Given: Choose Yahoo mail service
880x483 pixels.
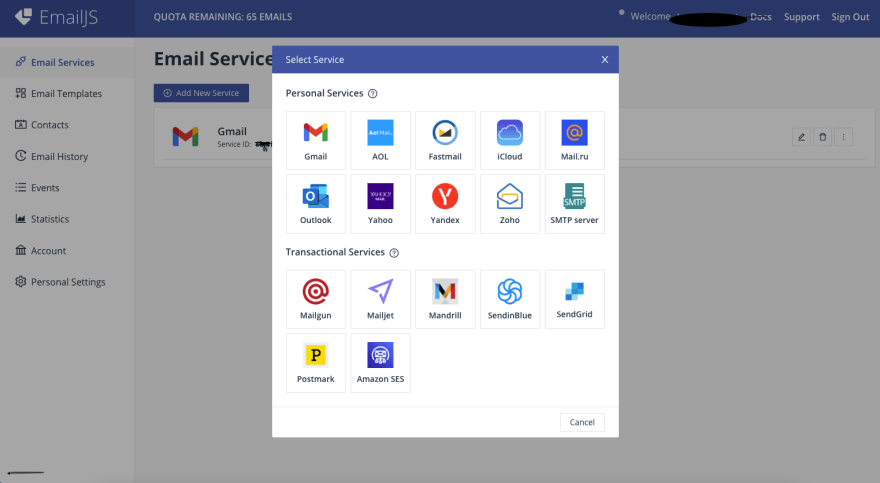Looking at the screenshot, I should (381, 204).
